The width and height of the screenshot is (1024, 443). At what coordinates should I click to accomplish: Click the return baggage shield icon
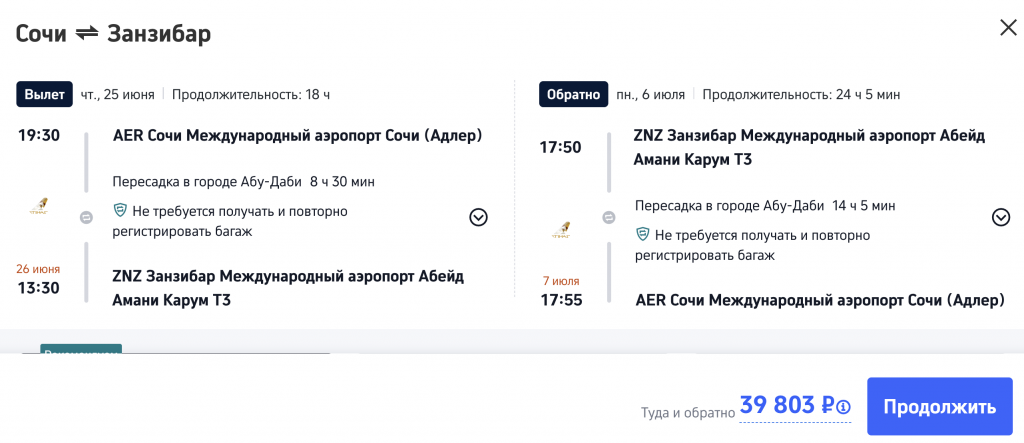click(643, 235)
